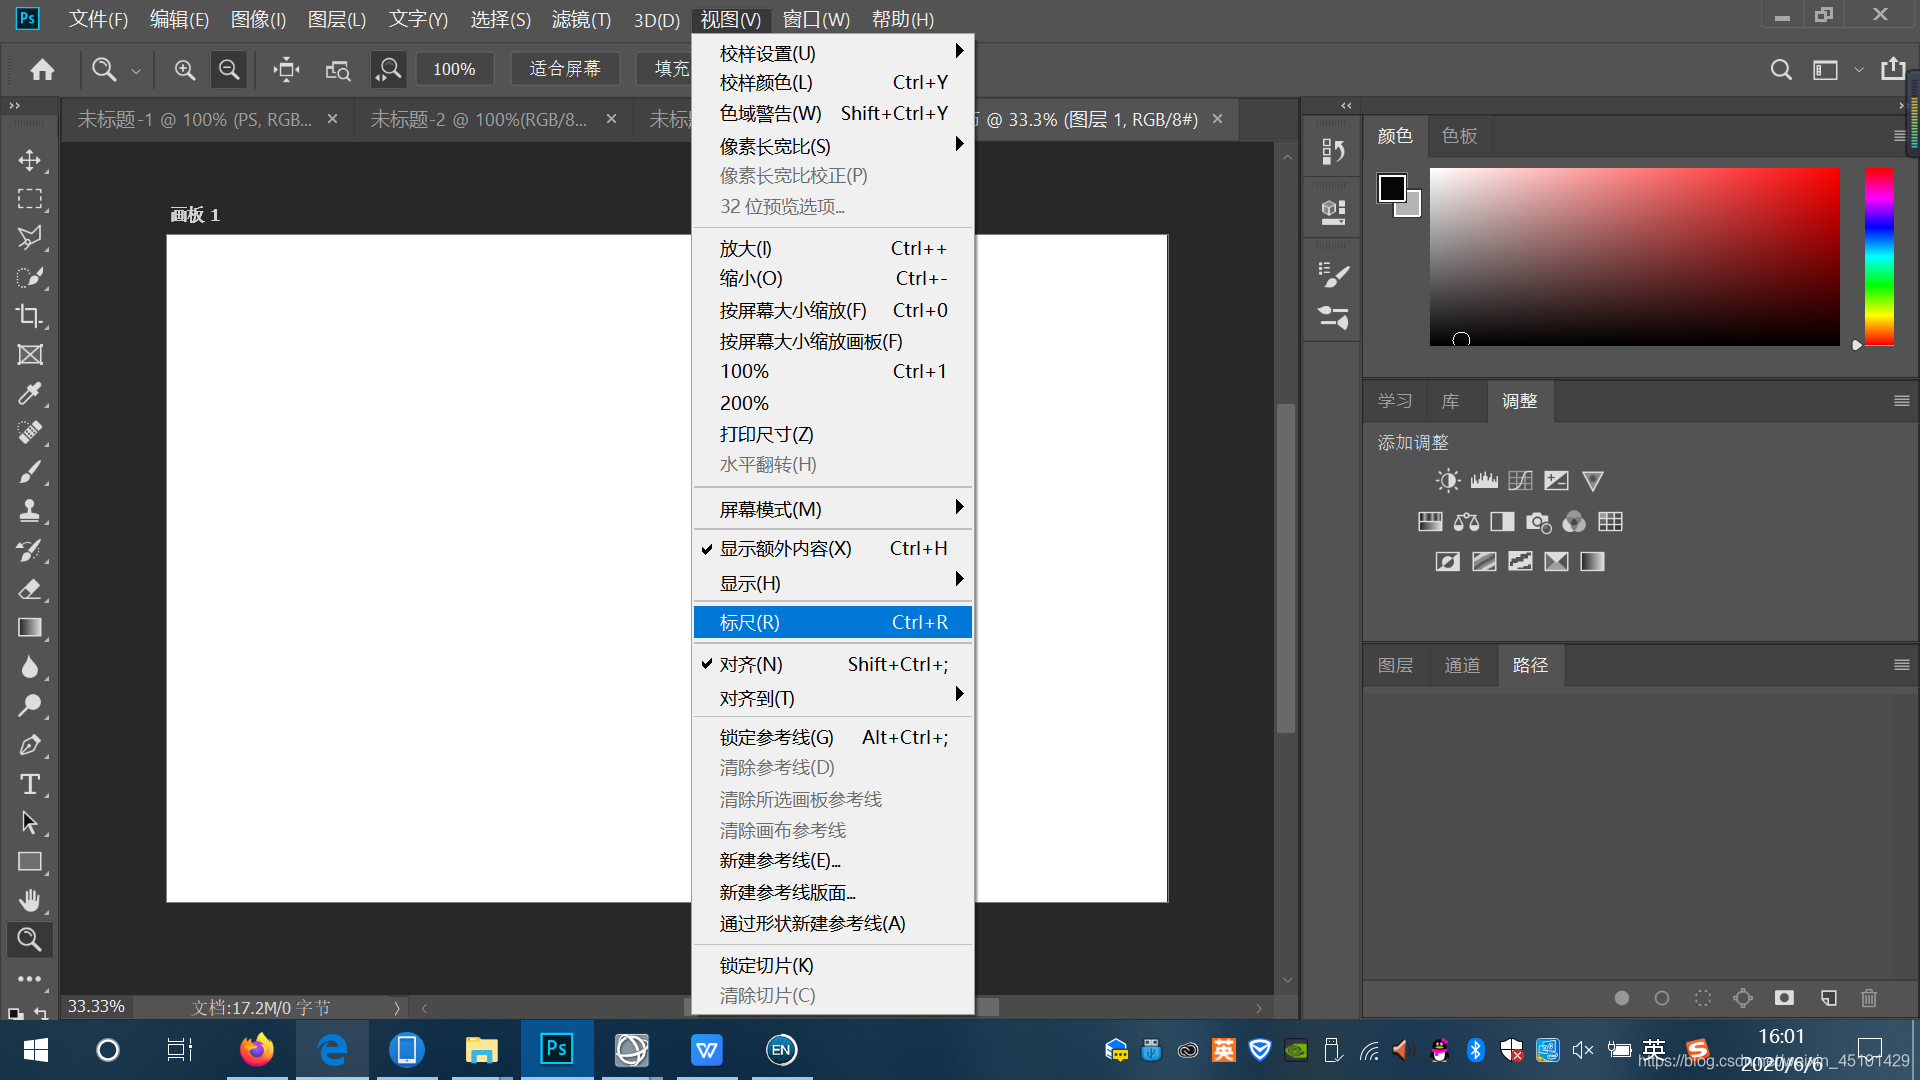1920x1080 pixels.
Task: Click the 100% zoom button in options bar
Action: click(454, 69)
